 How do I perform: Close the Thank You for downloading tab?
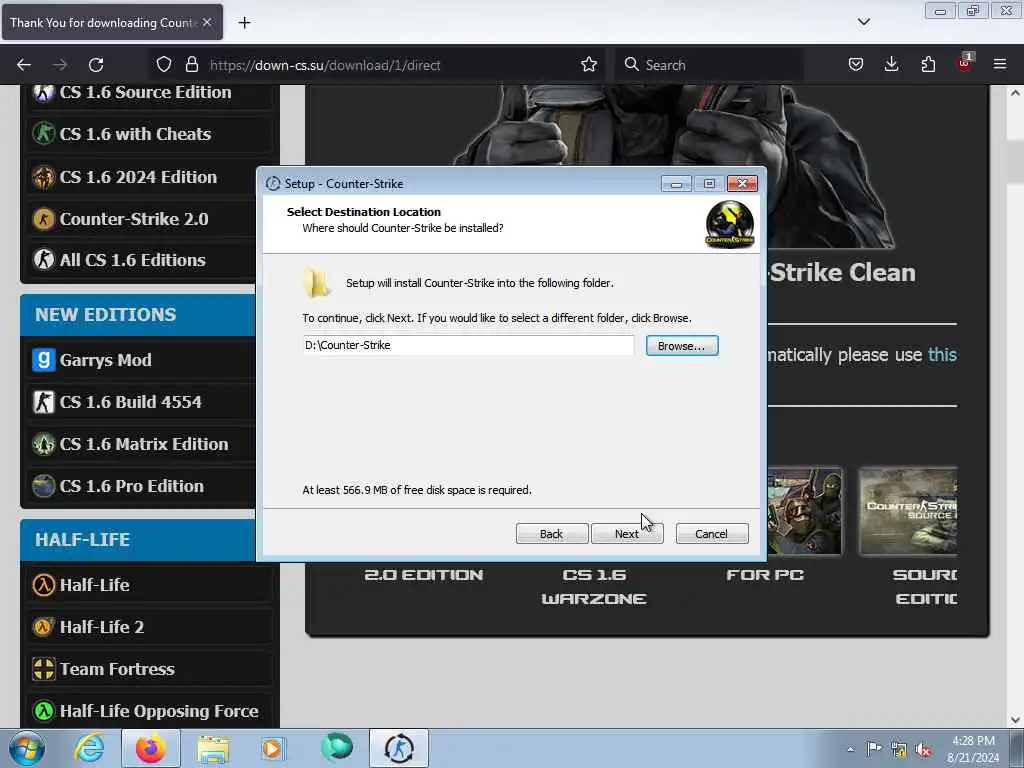click(207, 22)
